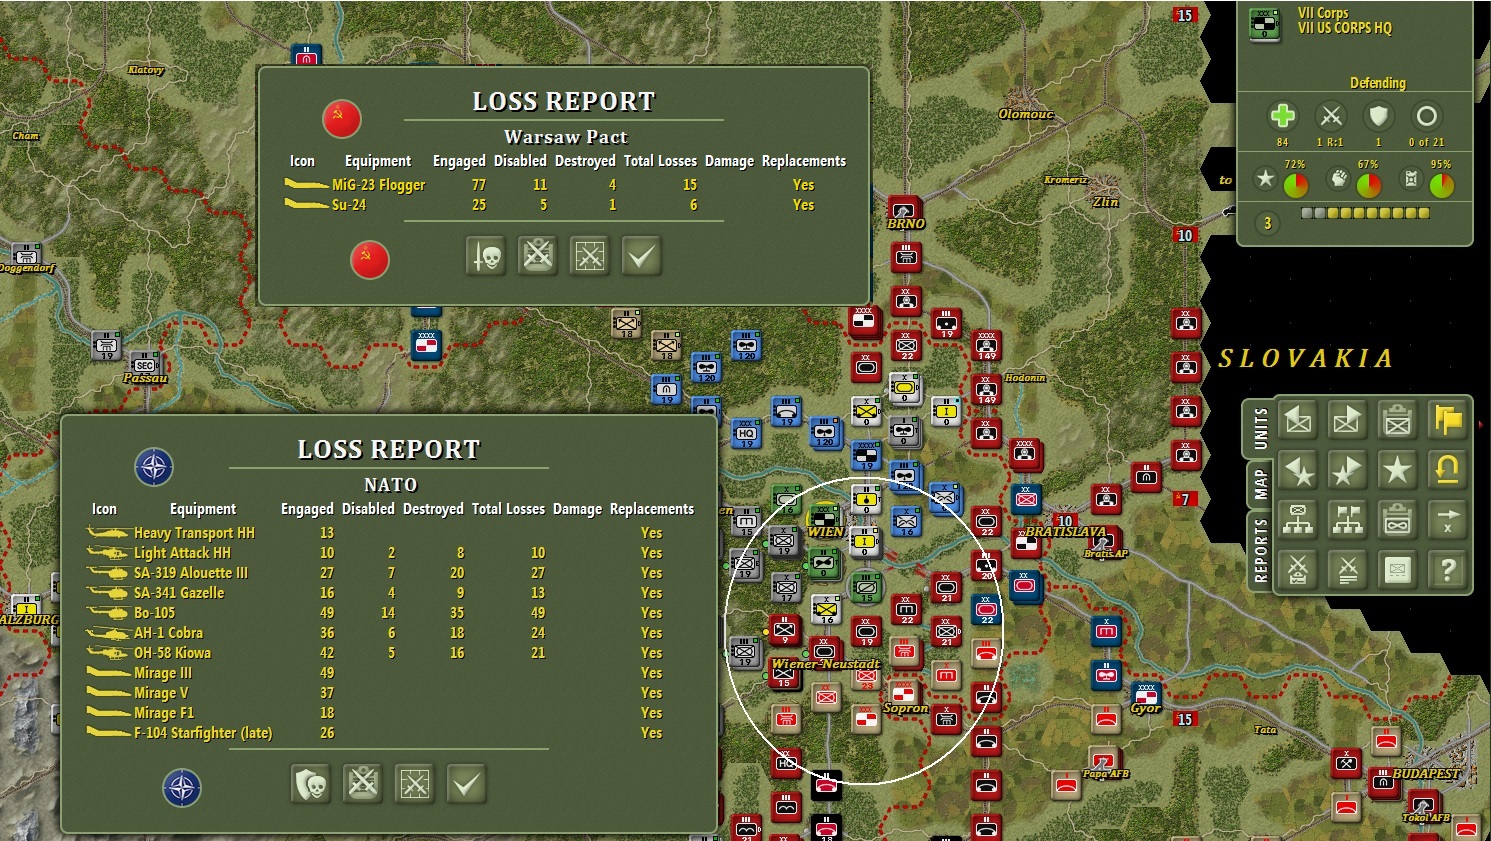
Task: Click the BUDAPEST city label on map
Action: pyautogui.click(x=1426, y=774)
